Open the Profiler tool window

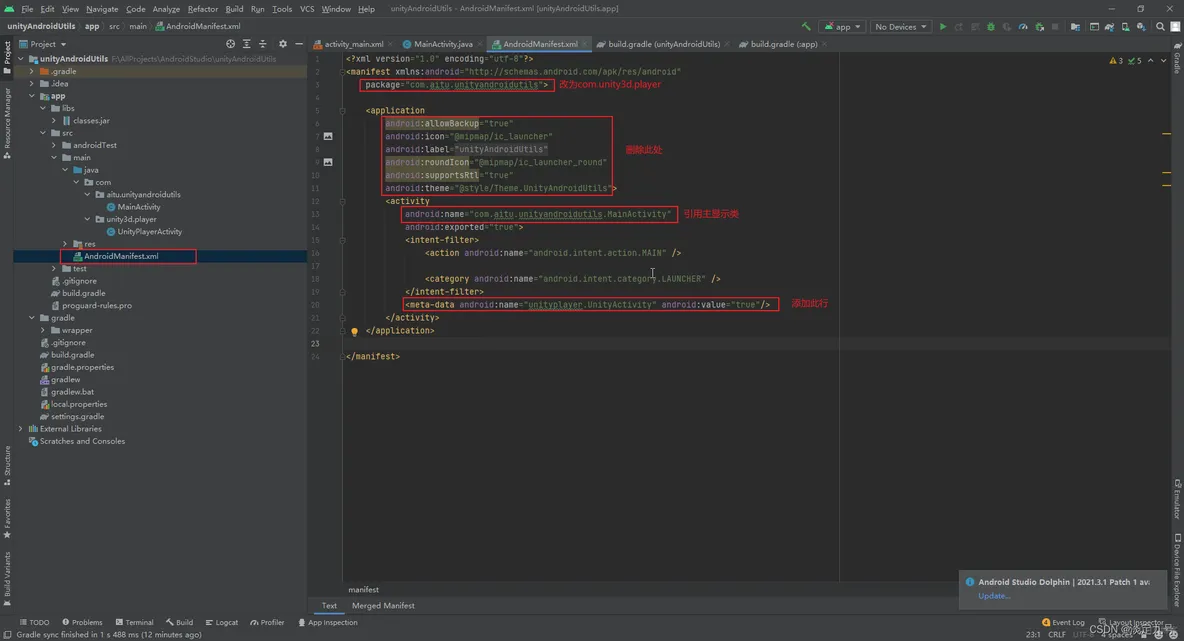pyautogui.click(x=267, y=623)
